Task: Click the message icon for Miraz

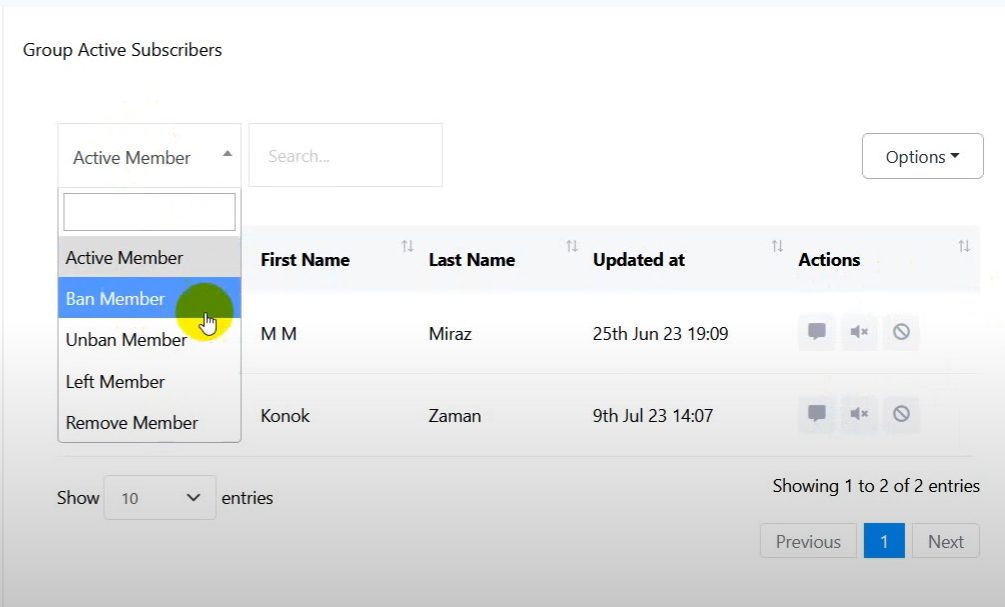Action: pyautogui.click(x=816, y=332)
